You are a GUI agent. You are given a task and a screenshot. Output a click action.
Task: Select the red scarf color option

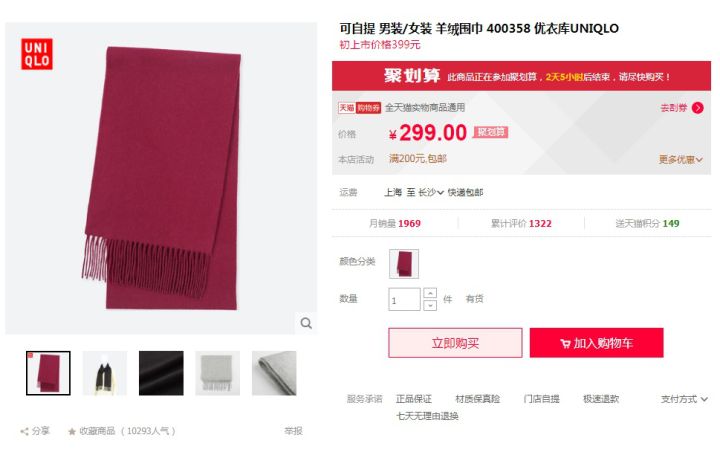404,264
